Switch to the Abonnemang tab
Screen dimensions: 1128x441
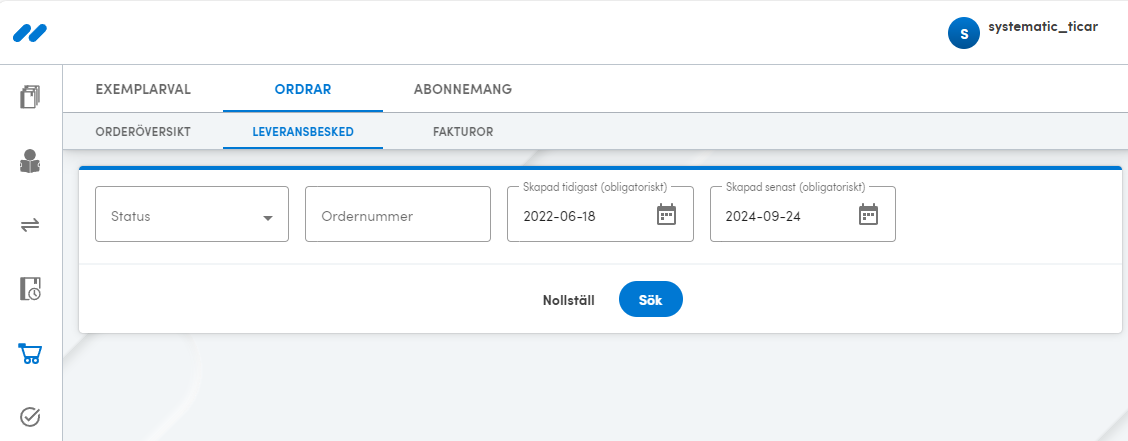463,90
